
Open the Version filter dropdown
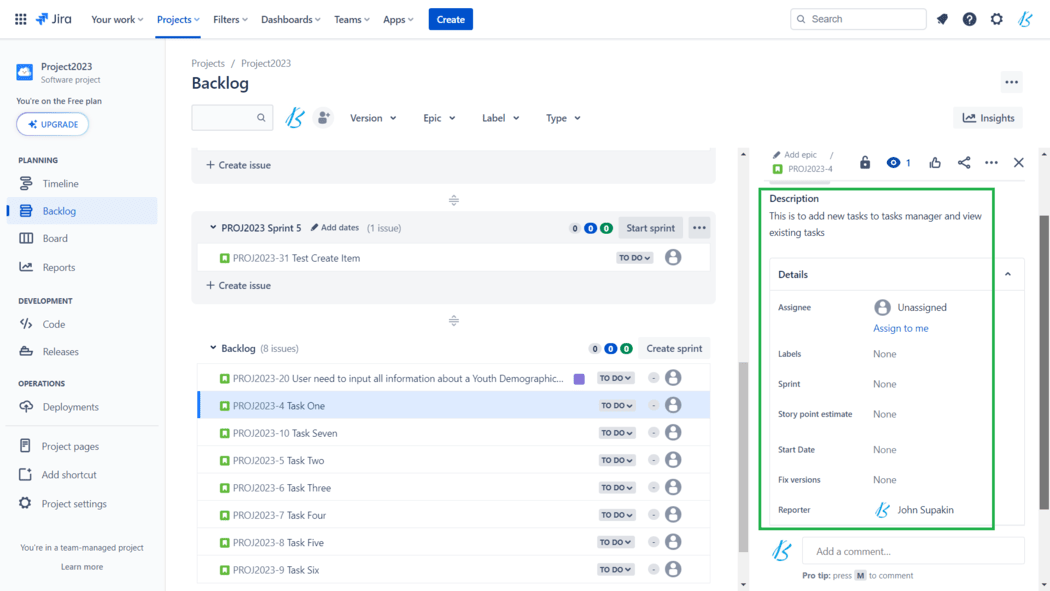point(373,118)
